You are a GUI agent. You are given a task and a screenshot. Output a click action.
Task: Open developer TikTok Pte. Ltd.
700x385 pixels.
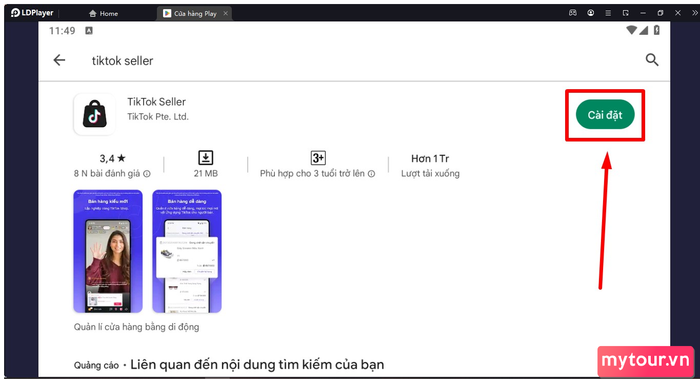(x=158, y=117)
